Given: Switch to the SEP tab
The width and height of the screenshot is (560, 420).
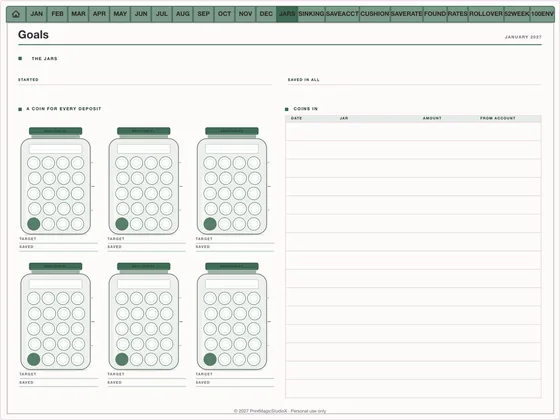Looking at the screenshot, I should coord(204,14).
